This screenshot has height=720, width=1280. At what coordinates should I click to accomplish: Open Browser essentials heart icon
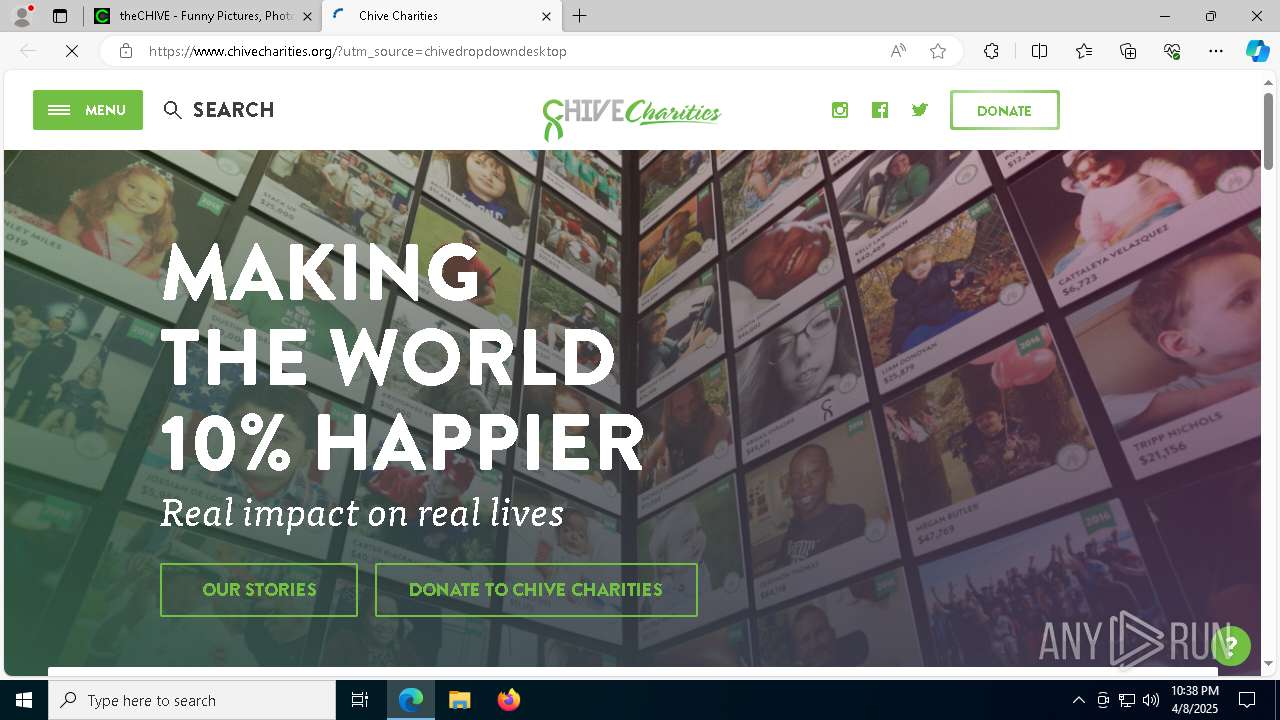(x=1172, y=51)
